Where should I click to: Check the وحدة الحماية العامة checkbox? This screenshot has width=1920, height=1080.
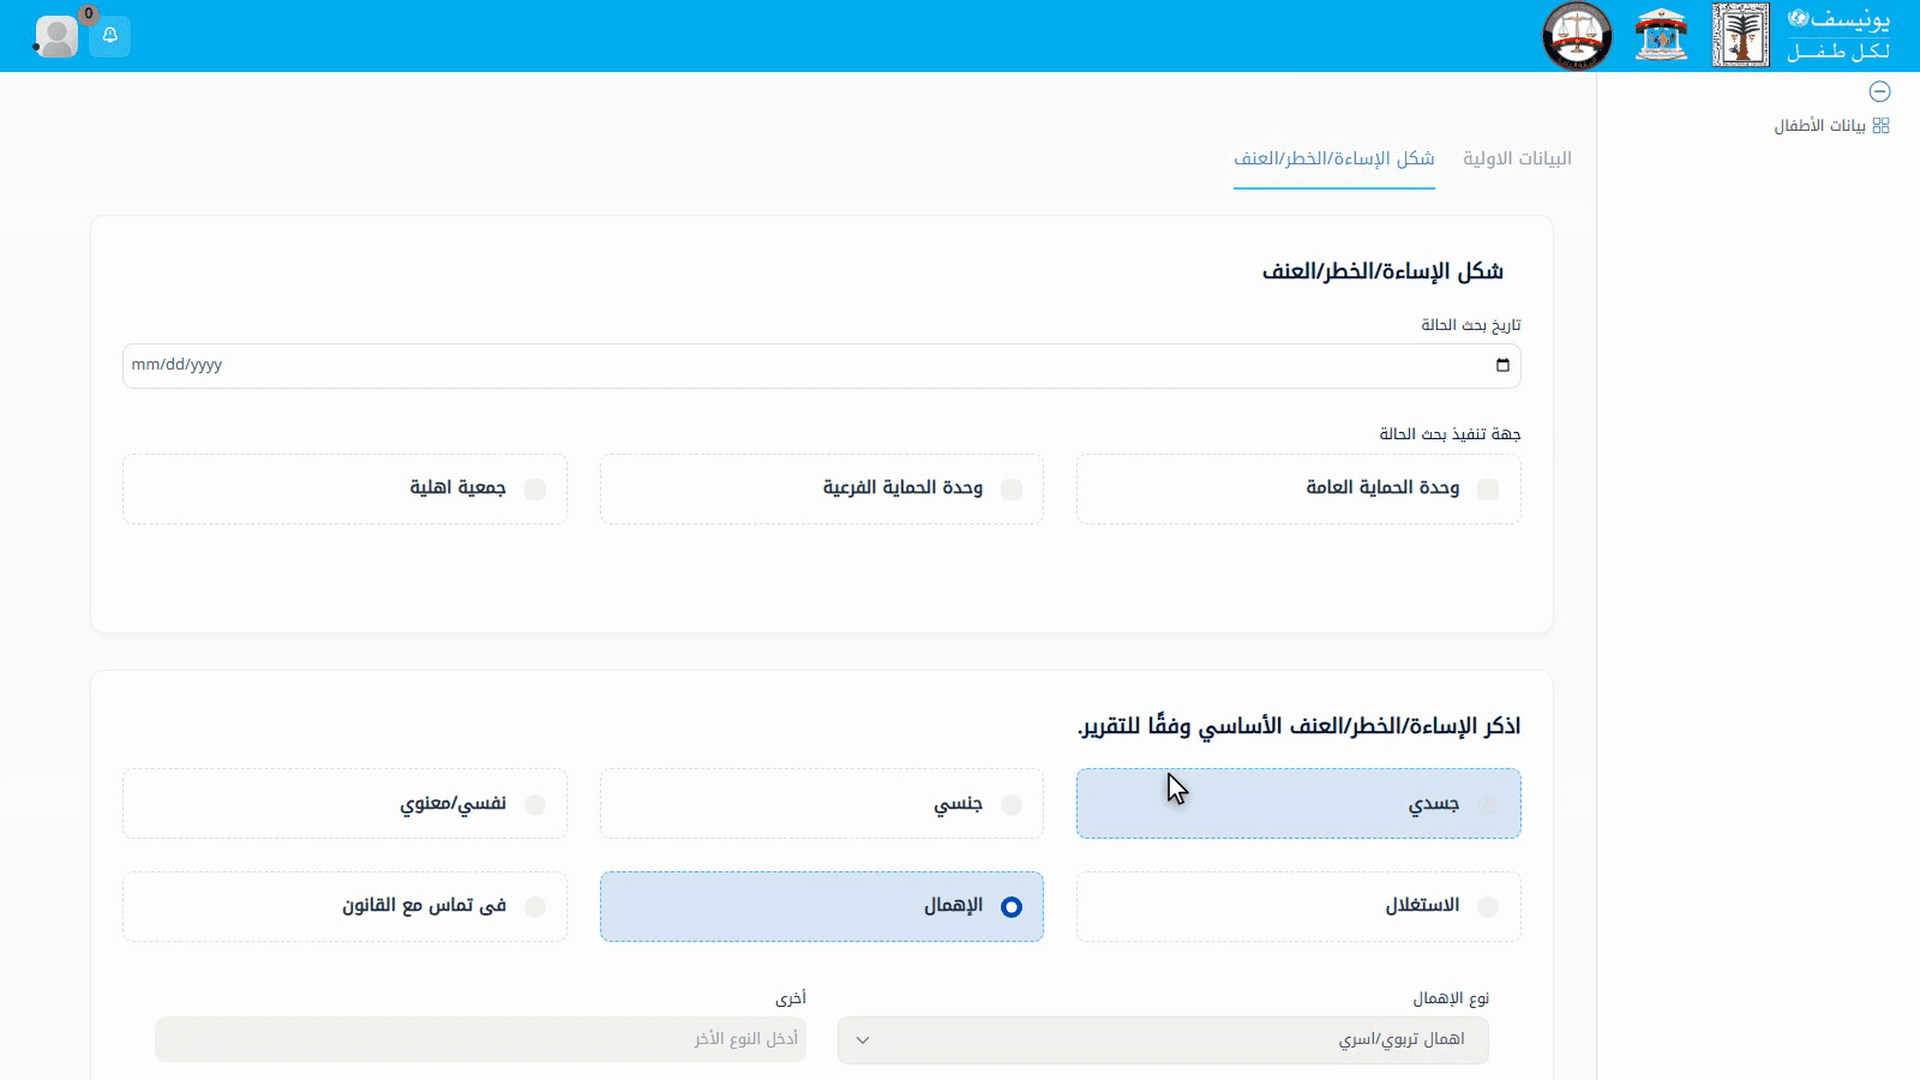click(1488, 489)
